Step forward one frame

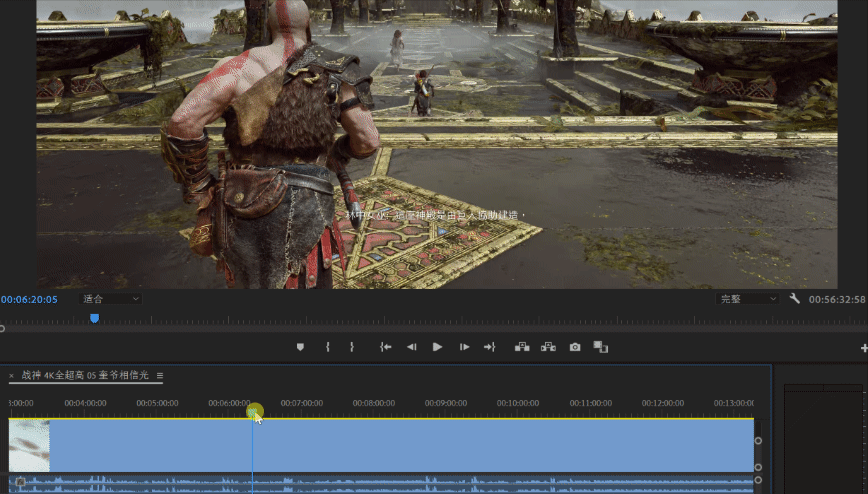(464, 347)
